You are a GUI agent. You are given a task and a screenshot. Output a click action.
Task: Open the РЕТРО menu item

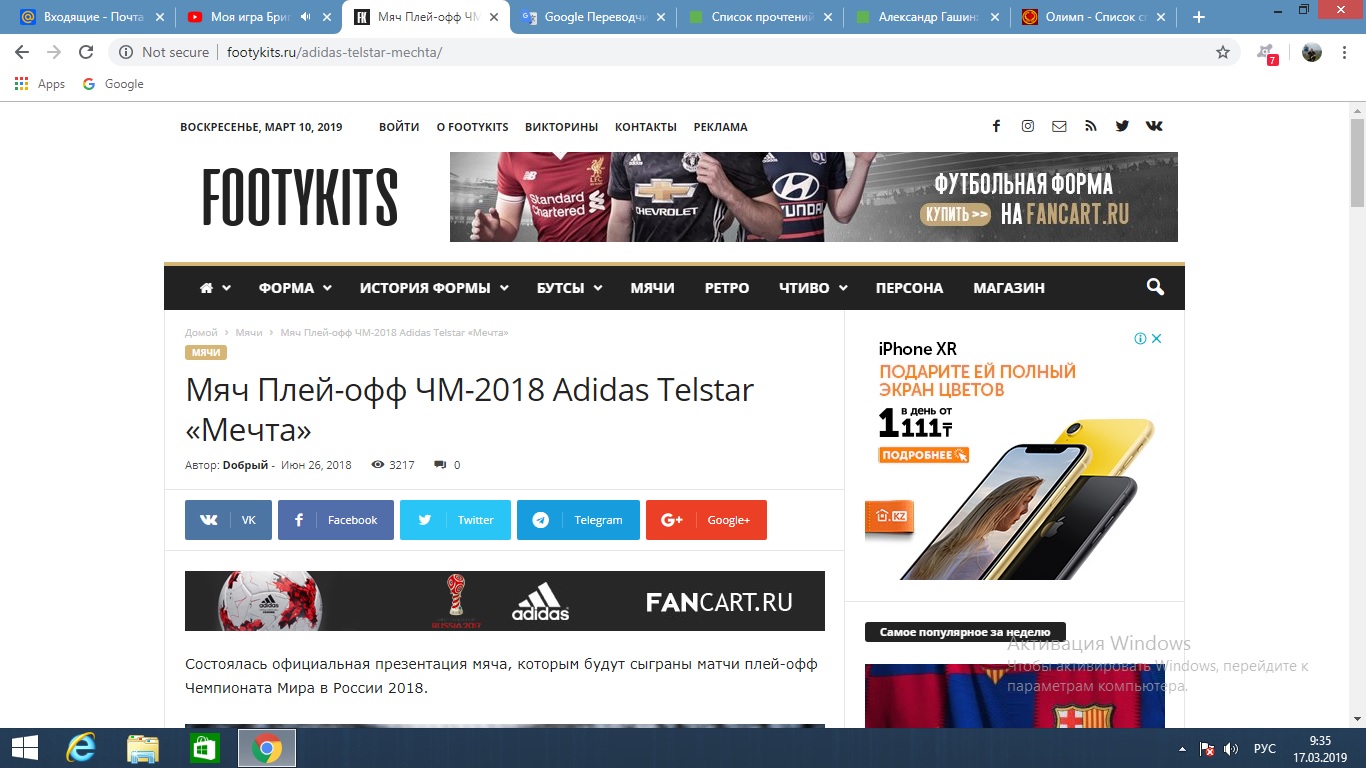(x=727, y=288)
